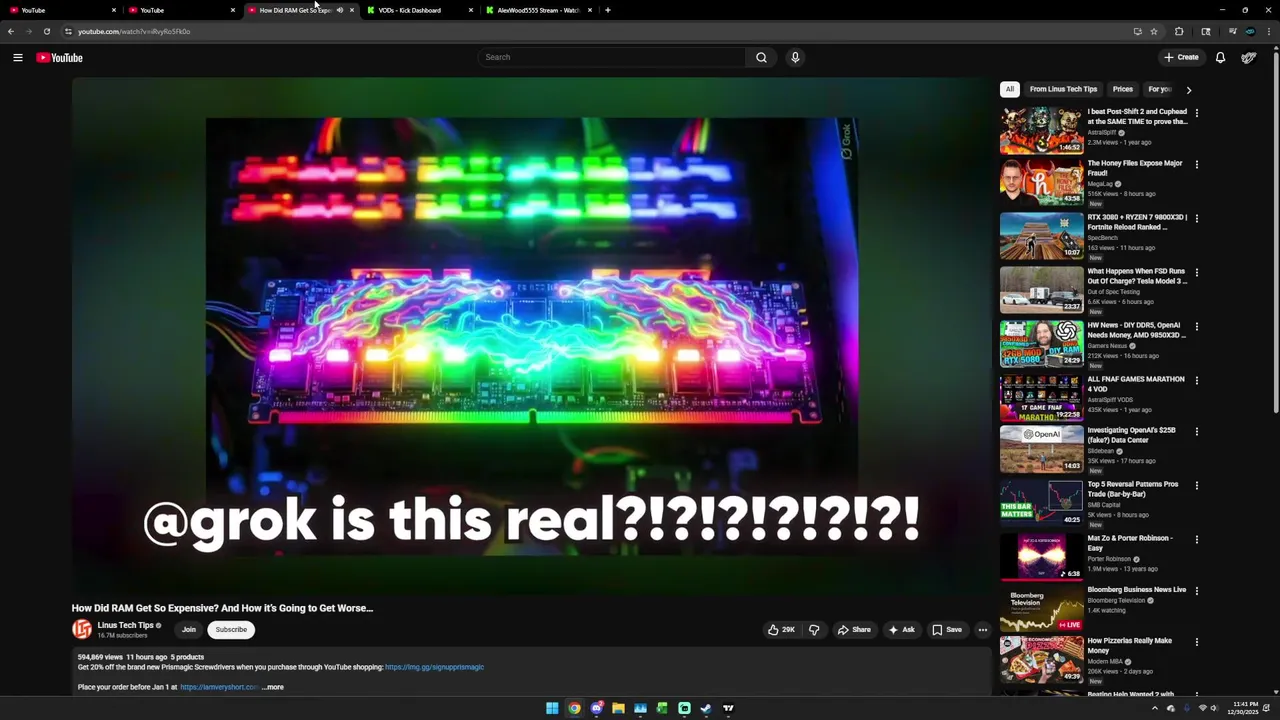Screen dimensions: 1280x720
Task: Share the video
Action: [x=854, y=630]
